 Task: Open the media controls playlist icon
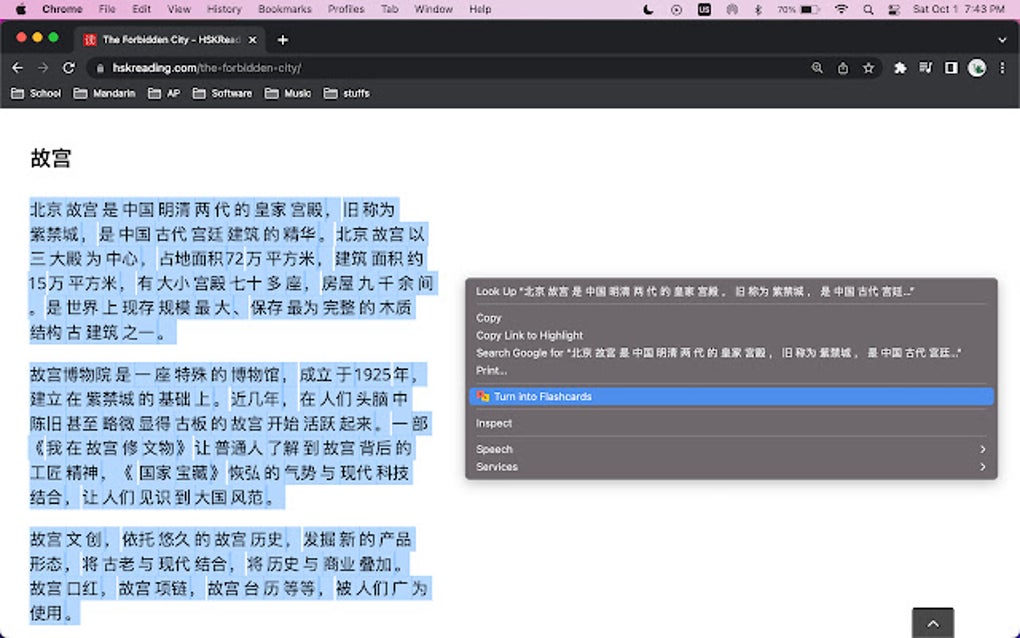click(926, 68)
